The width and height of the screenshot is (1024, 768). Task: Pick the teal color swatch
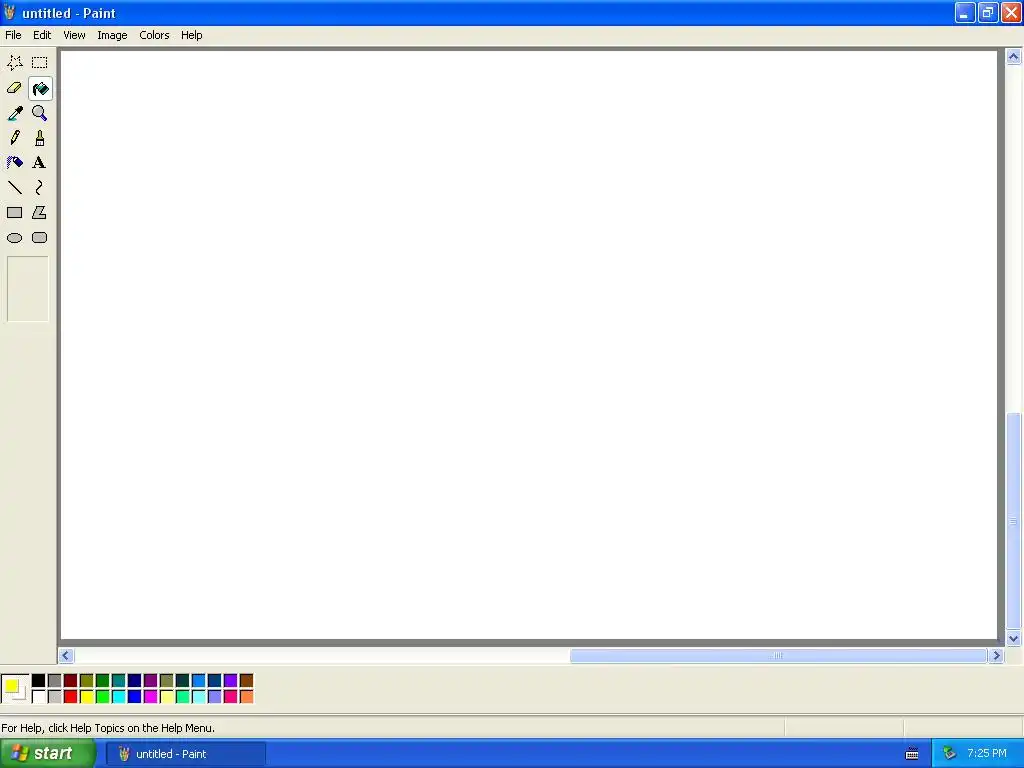pyautogui.click(x=118, y=680)
